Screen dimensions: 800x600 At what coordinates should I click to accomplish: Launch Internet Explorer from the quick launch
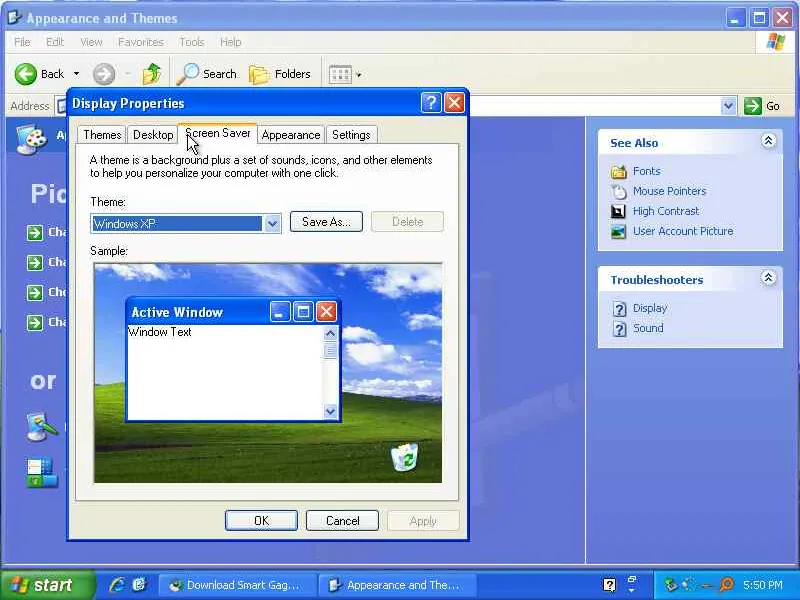[x=117, y=585]
